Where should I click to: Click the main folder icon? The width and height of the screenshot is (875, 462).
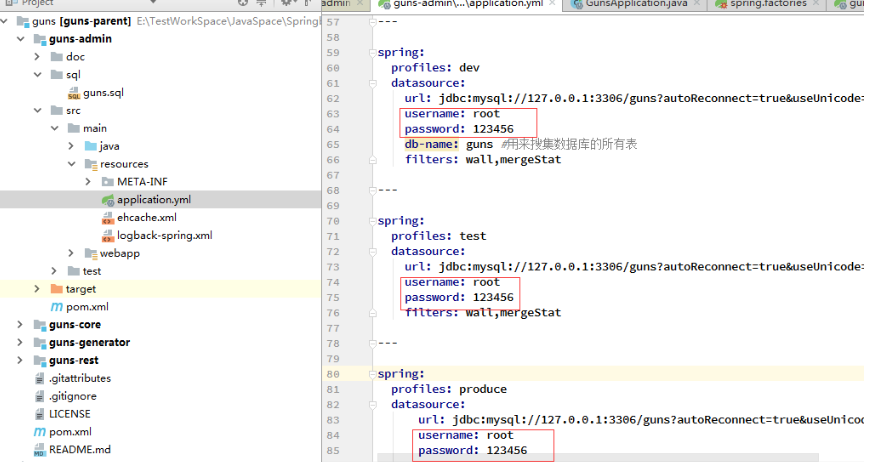74,128
